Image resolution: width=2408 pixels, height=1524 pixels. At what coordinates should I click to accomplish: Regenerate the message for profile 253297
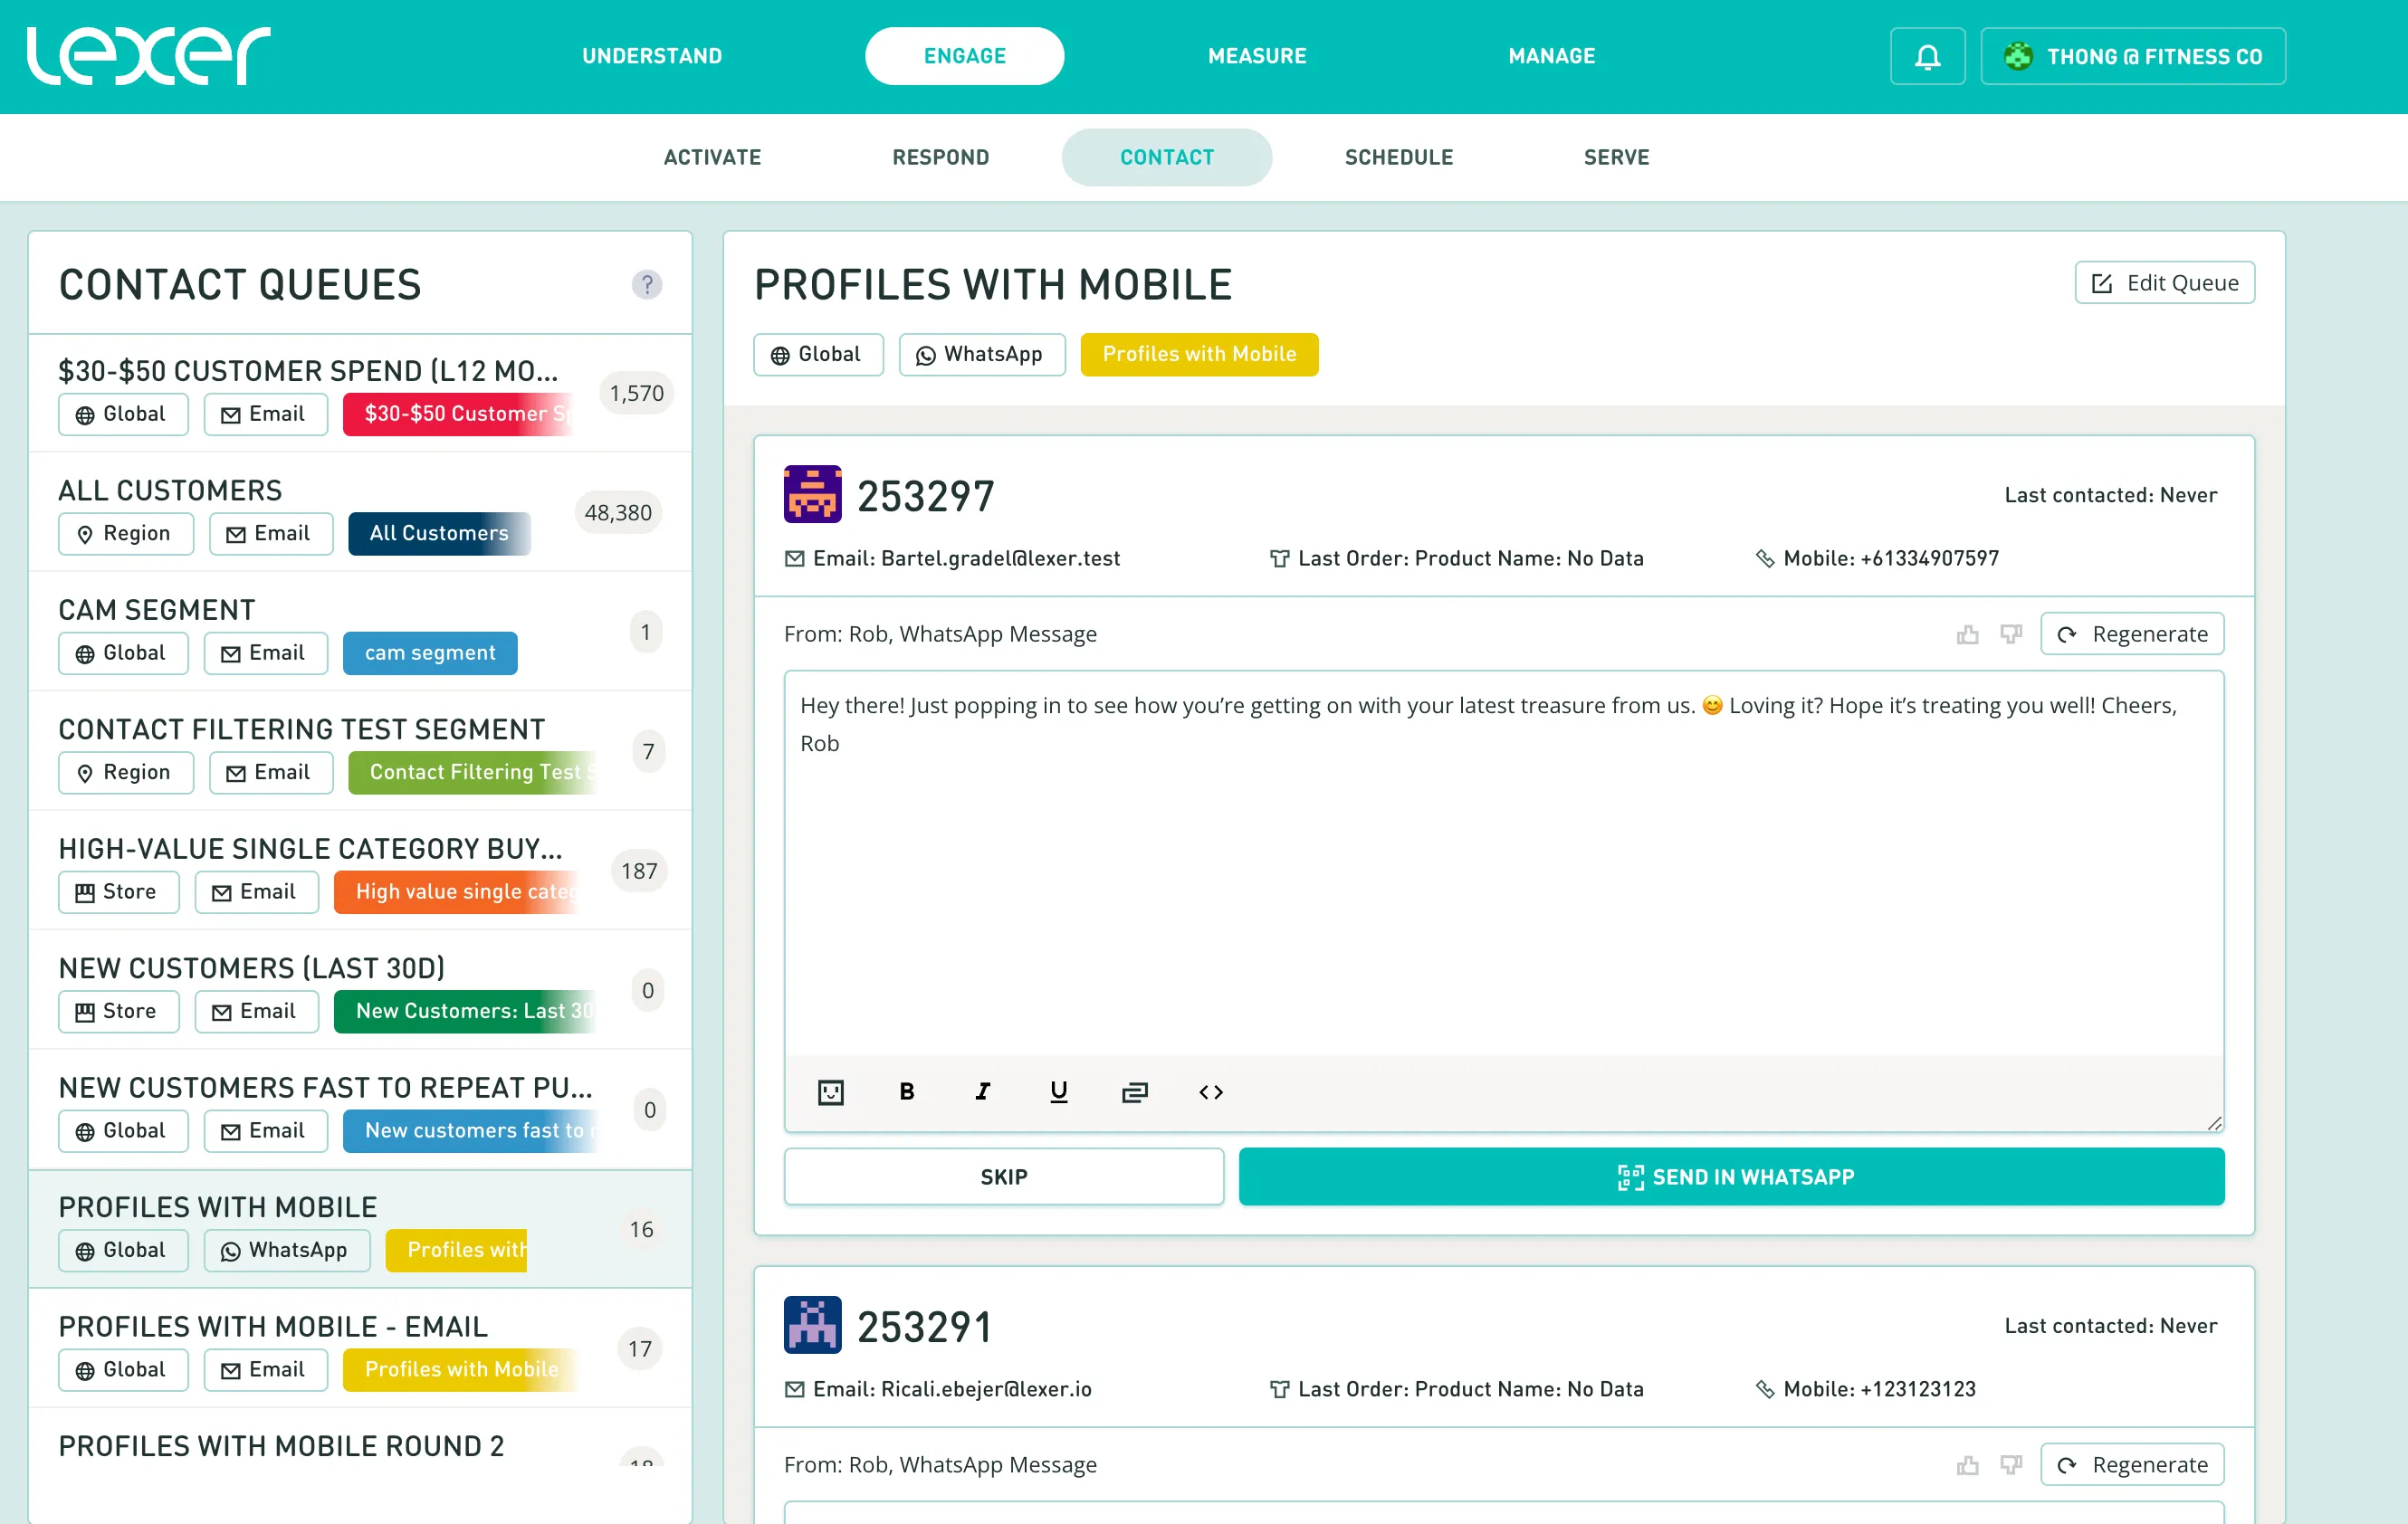[x=2131, y=634]
